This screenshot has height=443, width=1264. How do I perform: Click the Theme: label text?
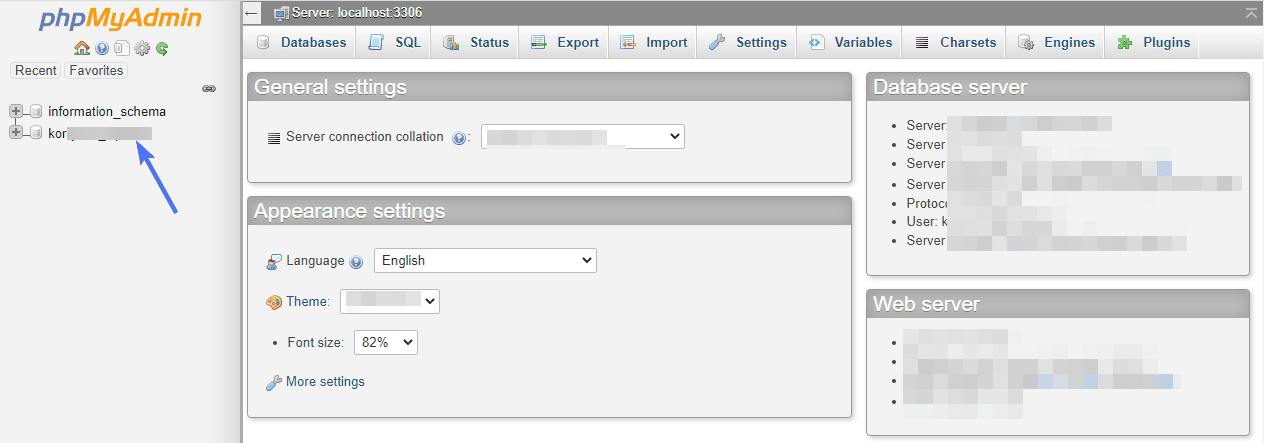tap(308, 302)
